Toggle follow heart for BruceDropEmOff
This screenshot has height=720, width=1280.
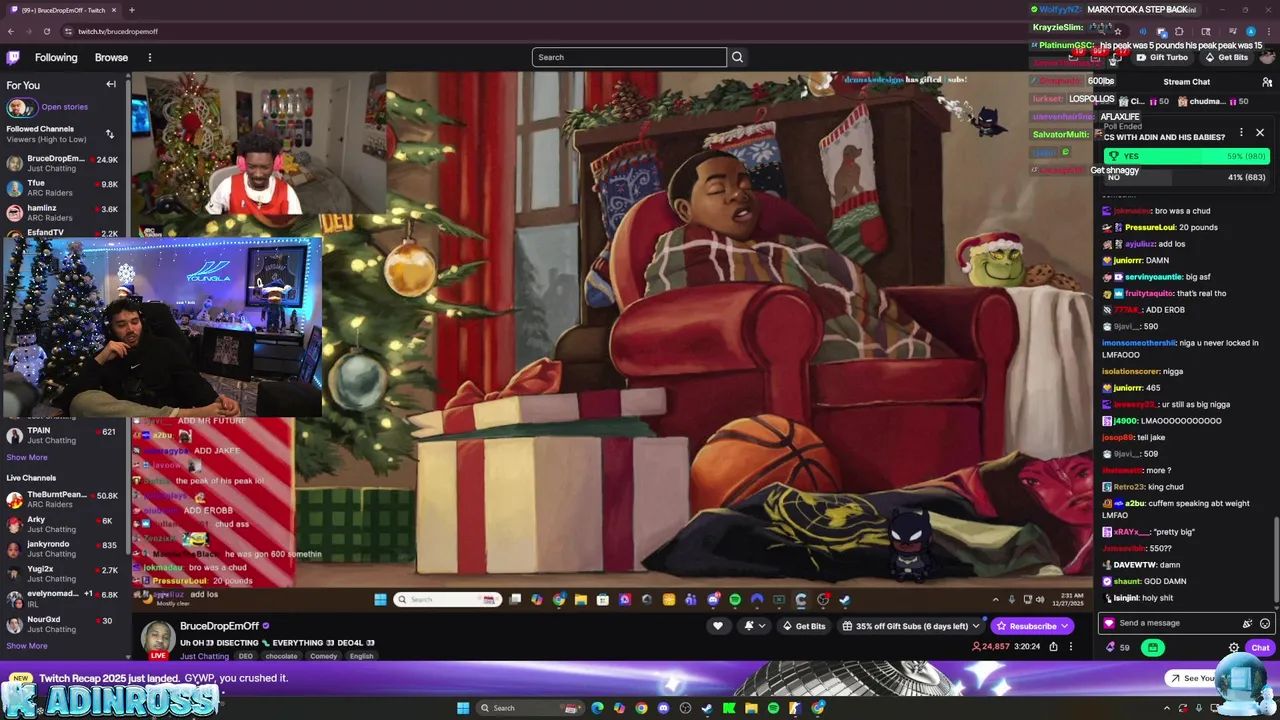click(x=717, y=626)
